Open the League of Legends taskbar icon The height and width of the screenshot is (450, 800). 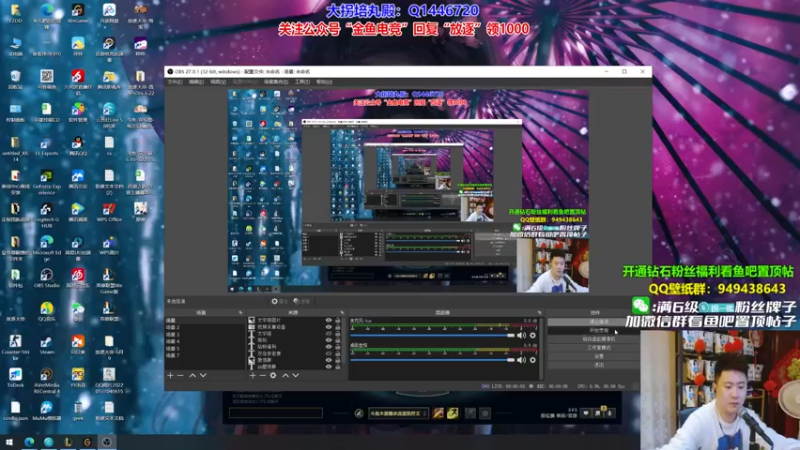[x=68, y=442]
